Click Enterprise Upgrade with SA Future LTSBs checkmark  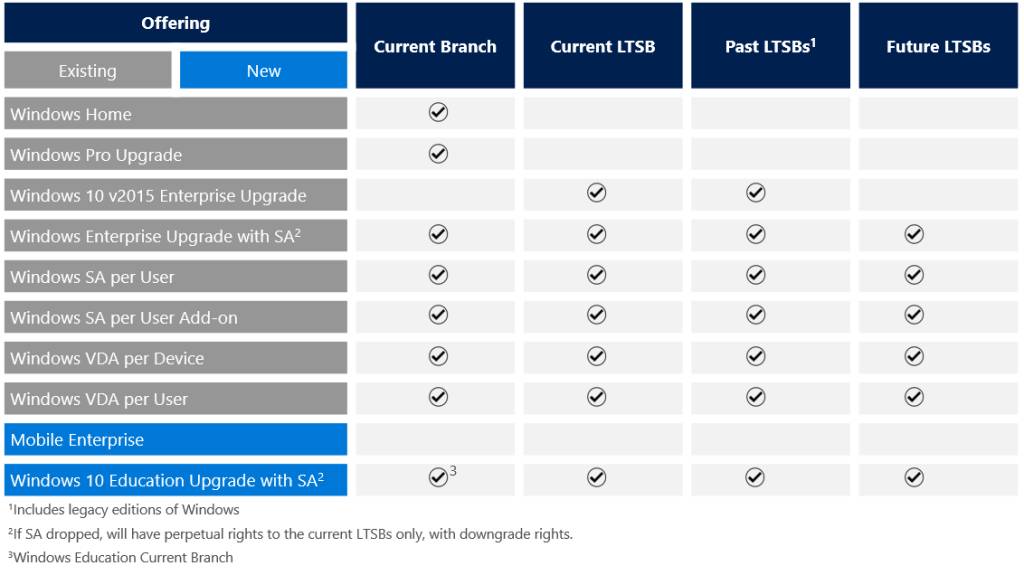tap(914, 234)
